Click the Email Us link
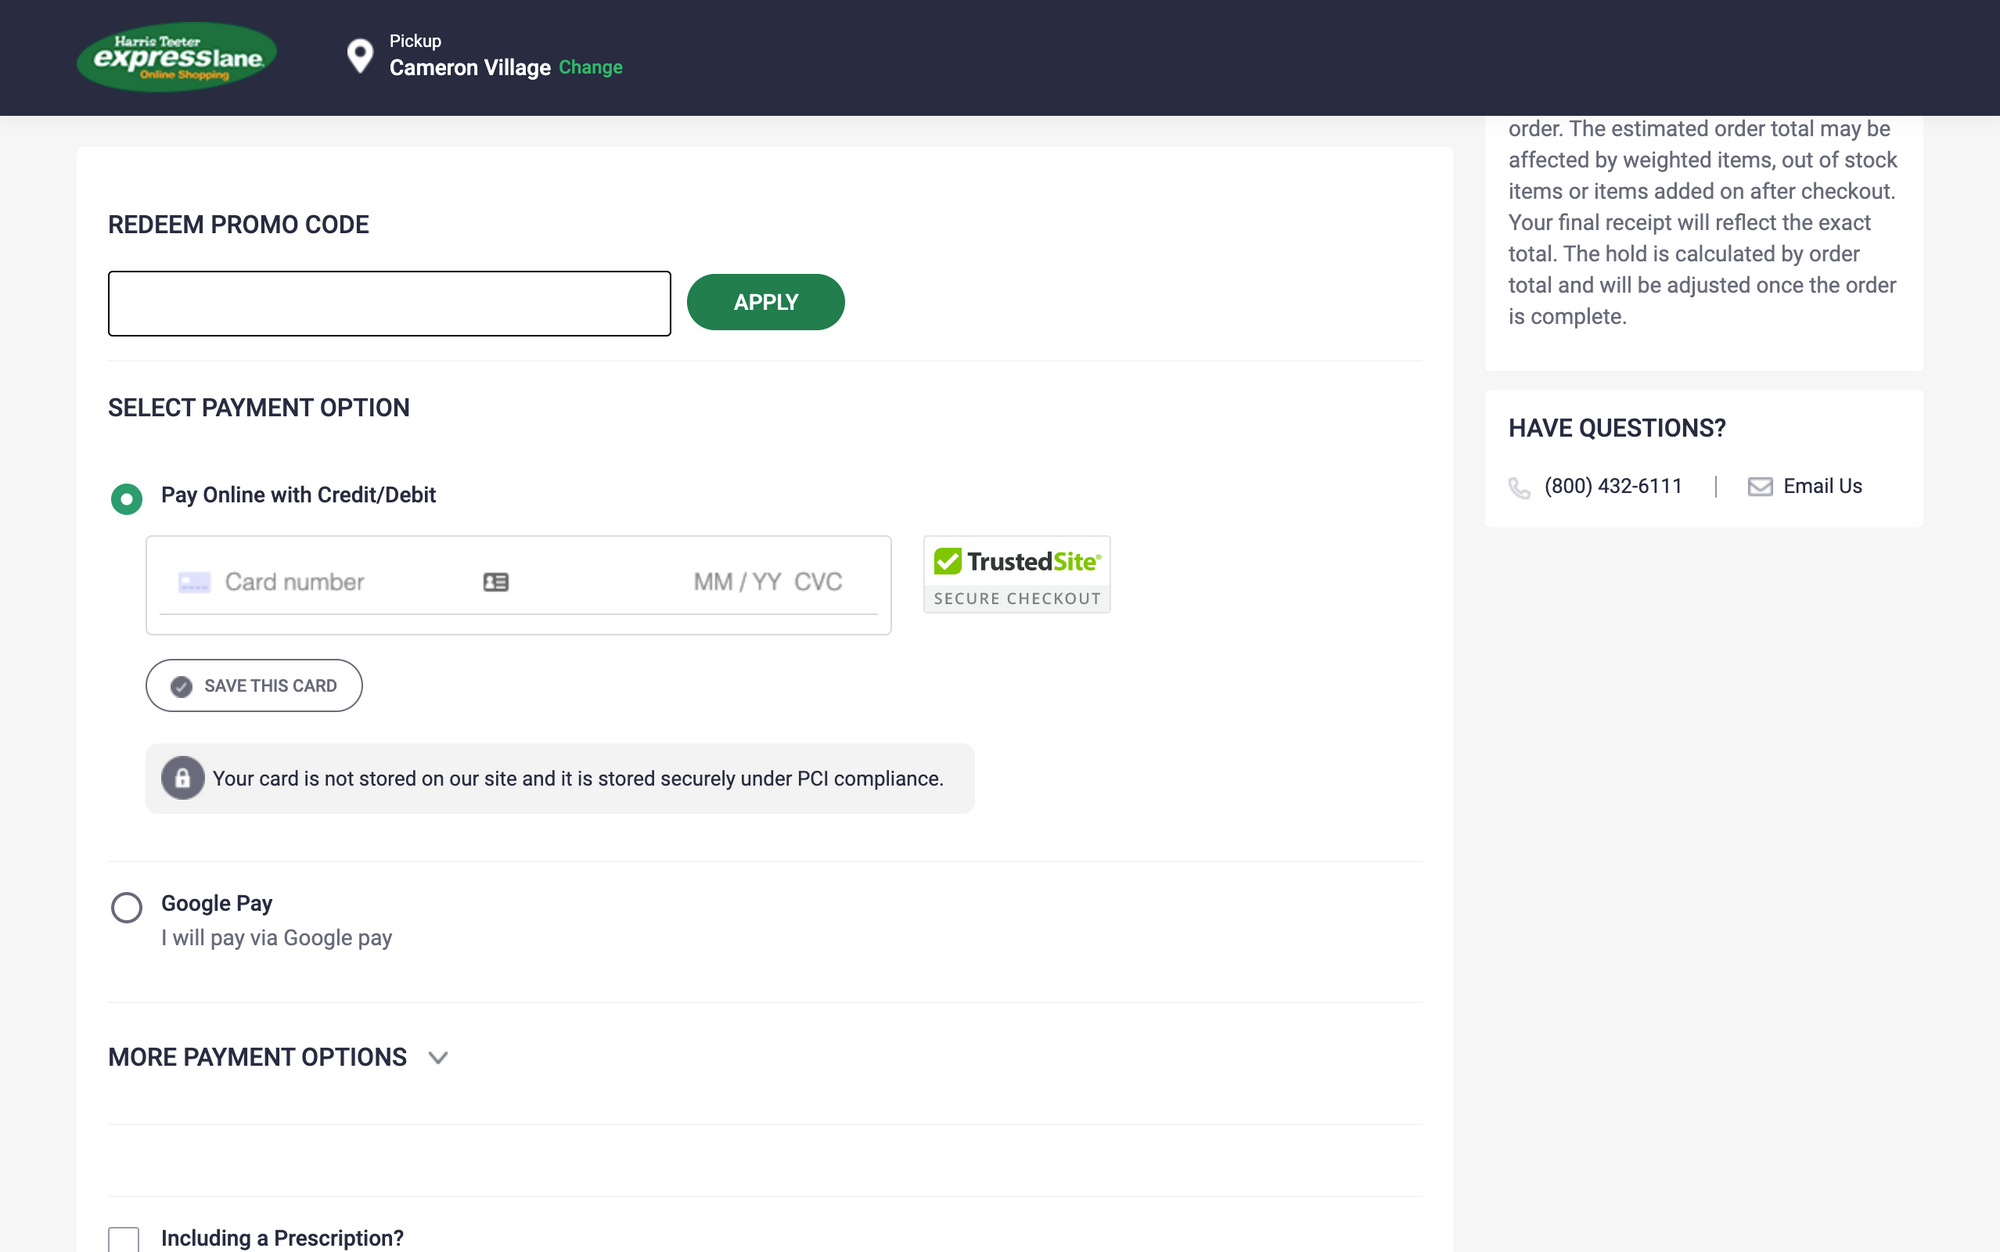 tap(1822, 486)
